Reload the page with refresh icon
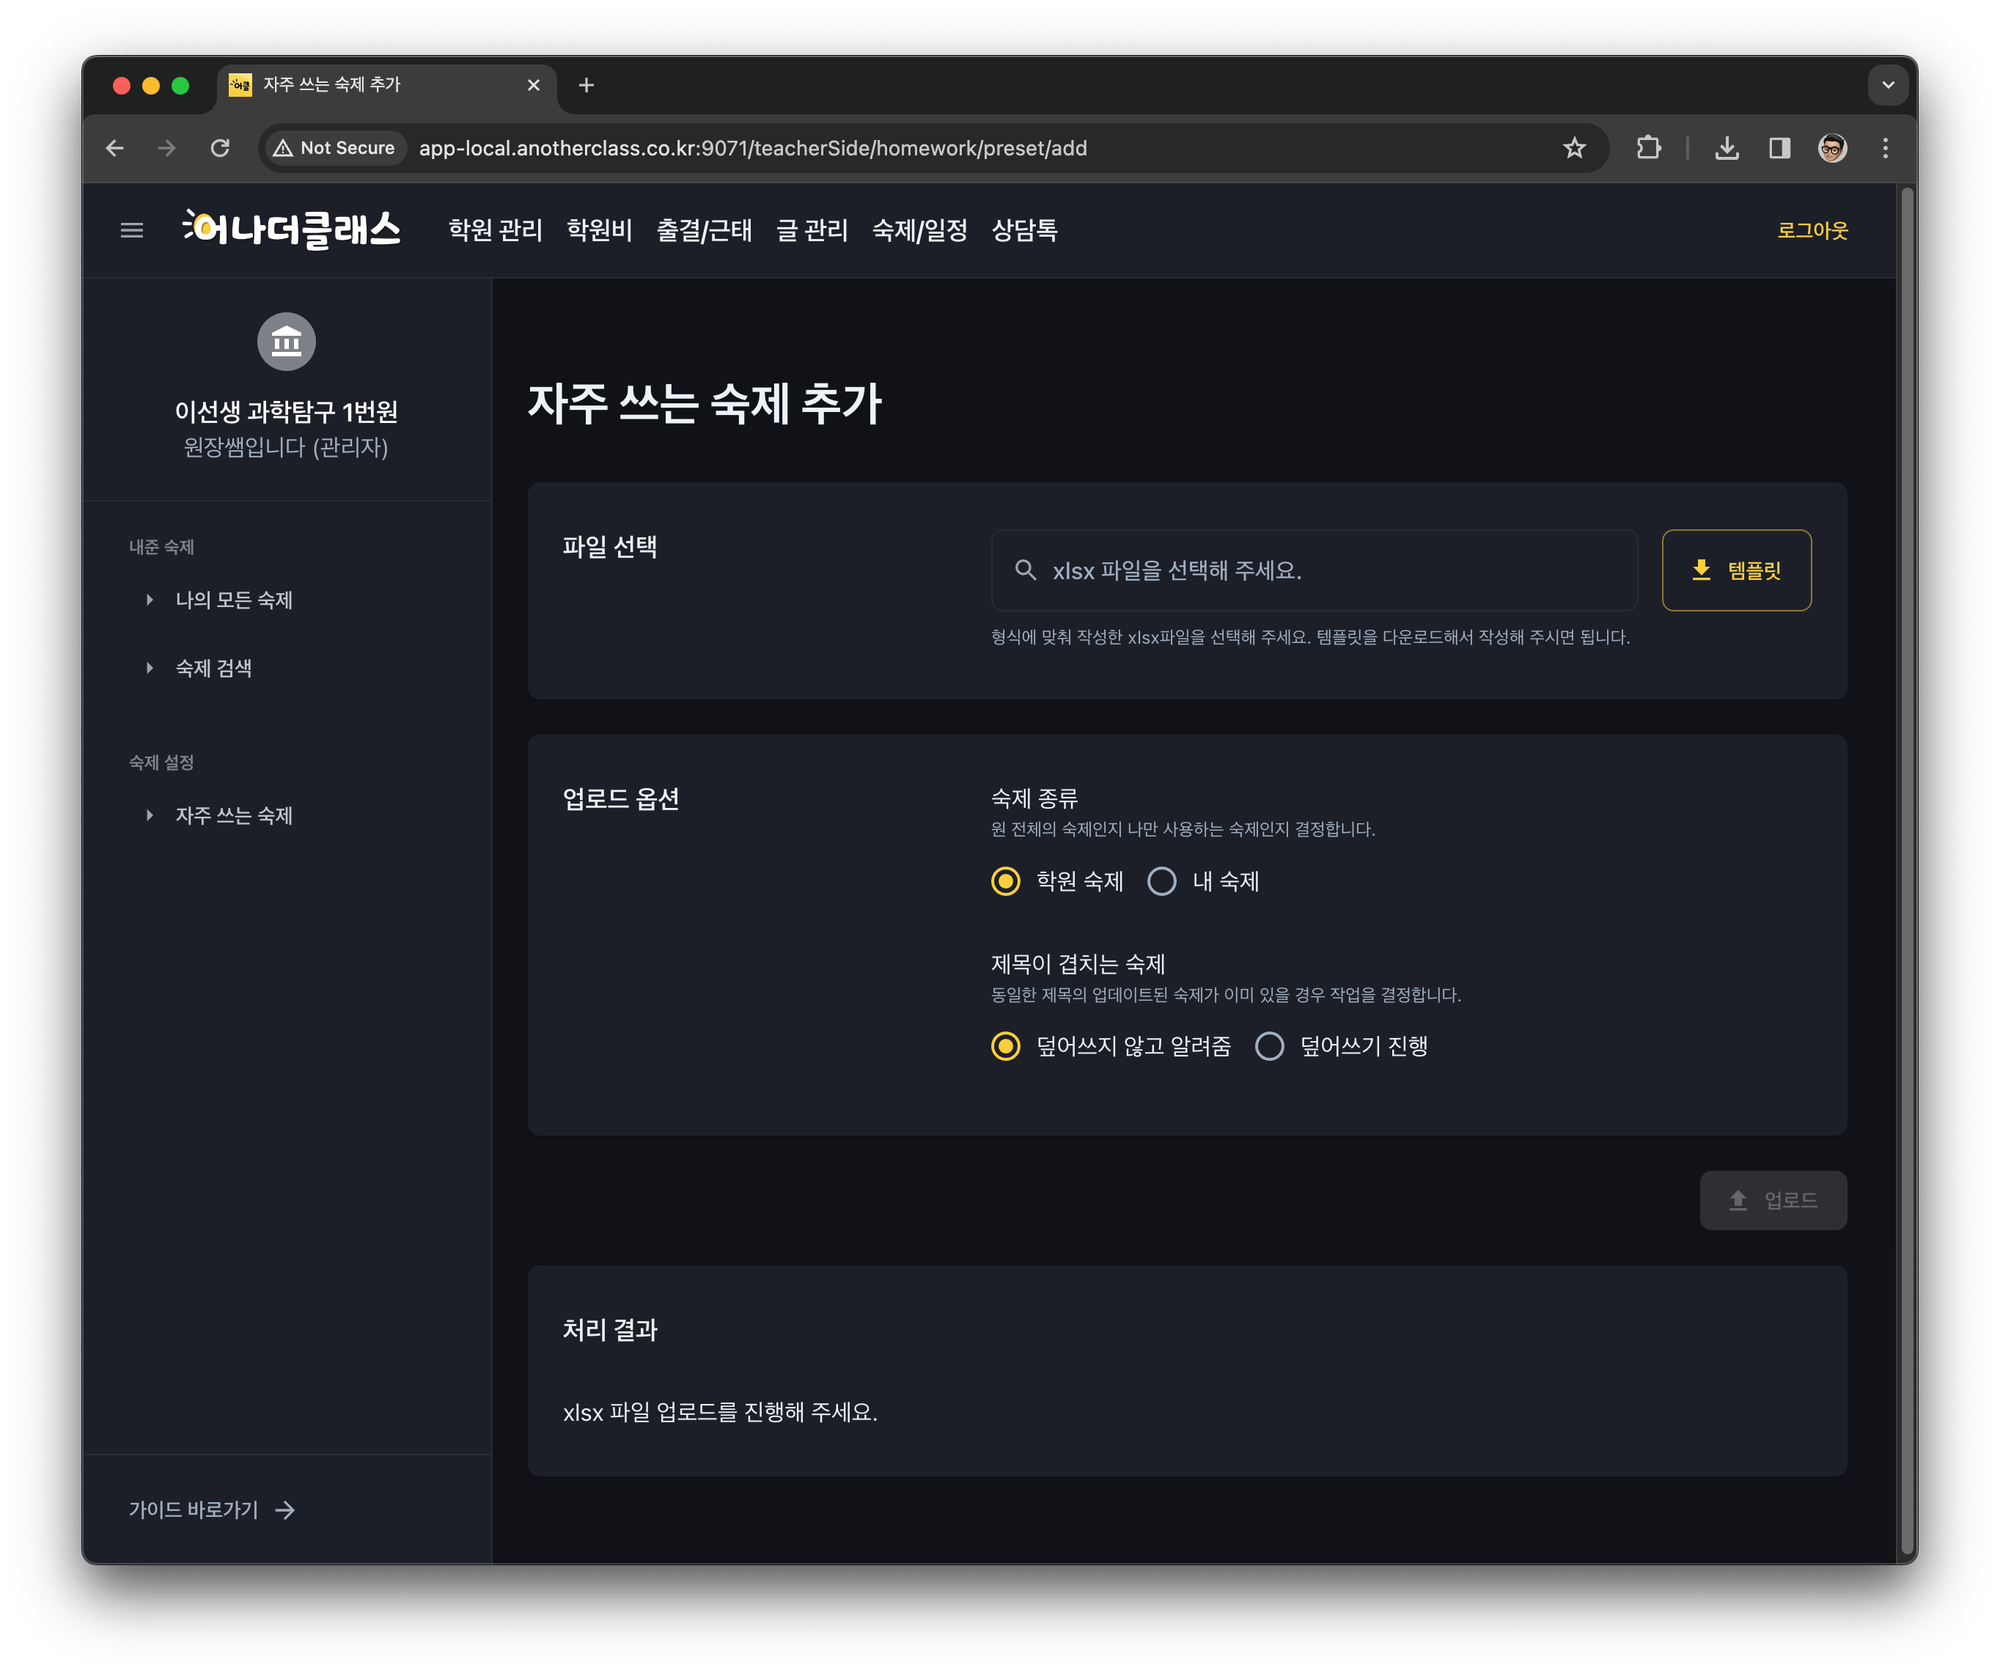This screenshot has height=1673, width=2000. tap(221, 148)
